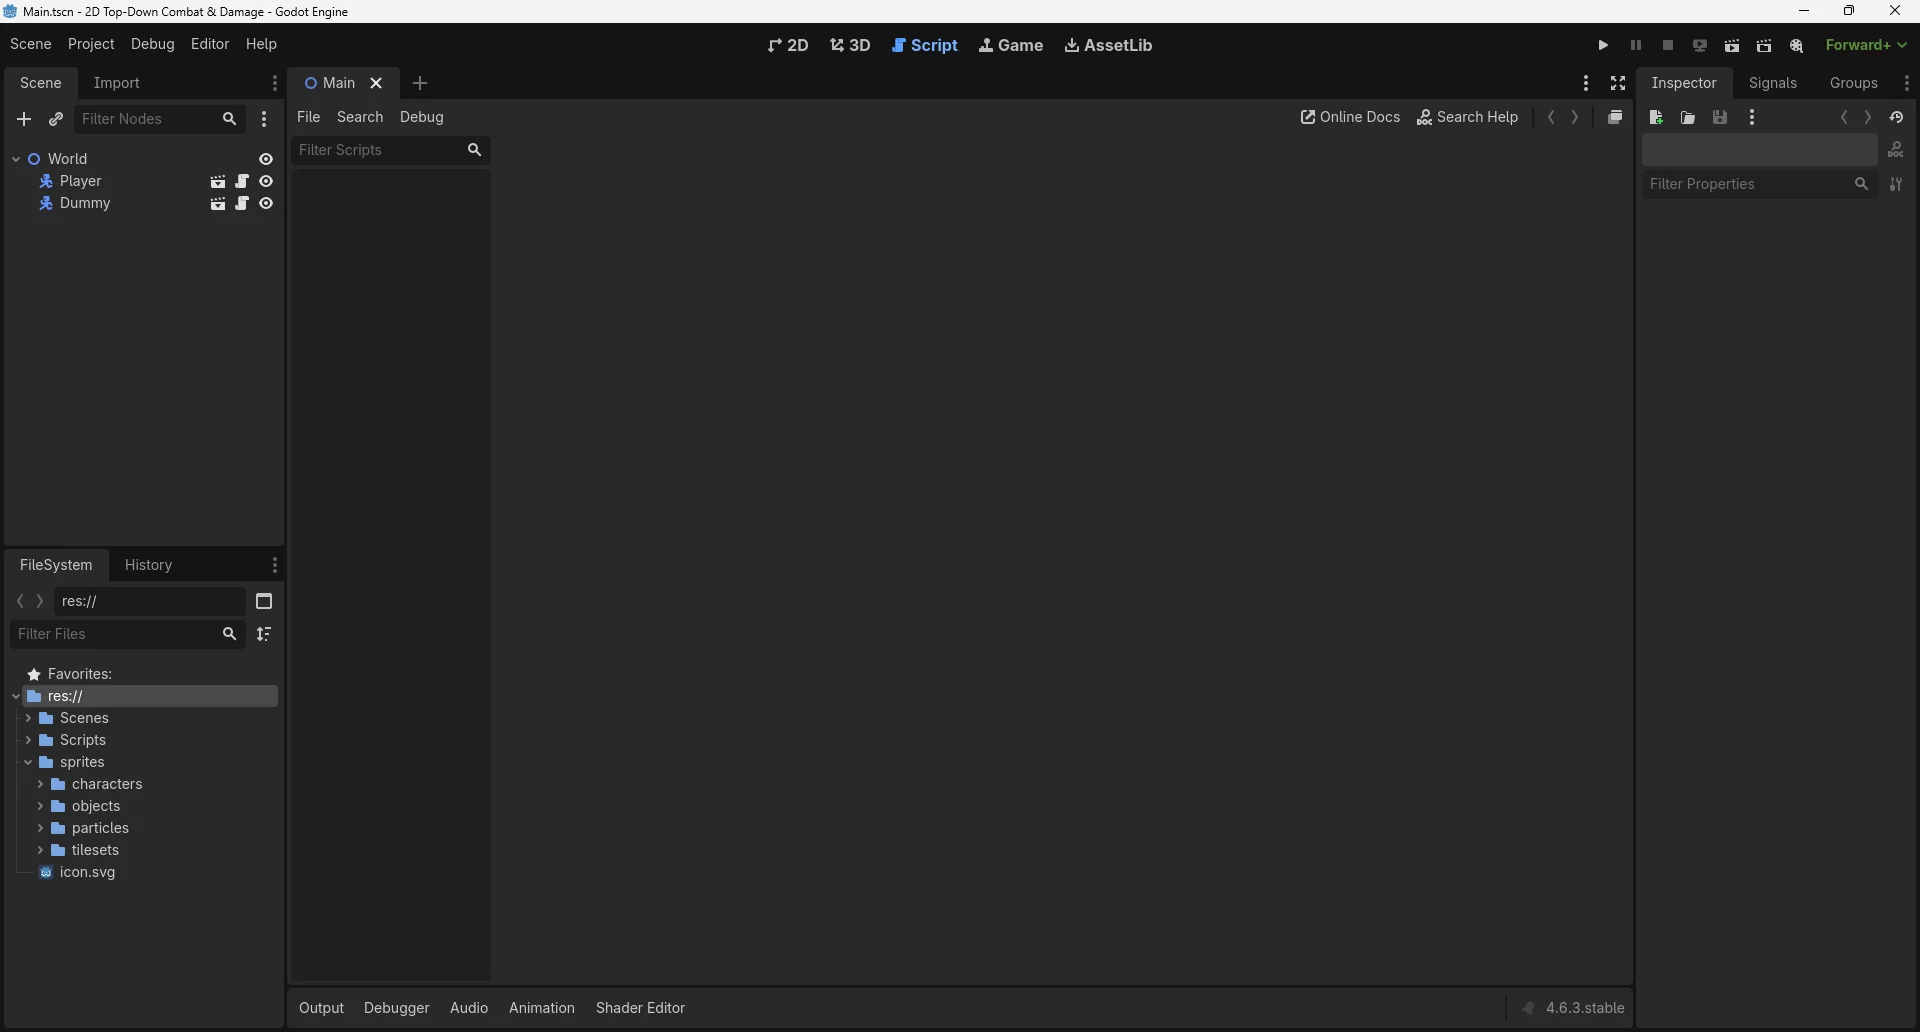Open Player scene in editor icon
This screenshot has width=1920, height=1032.
pos(218,181)
